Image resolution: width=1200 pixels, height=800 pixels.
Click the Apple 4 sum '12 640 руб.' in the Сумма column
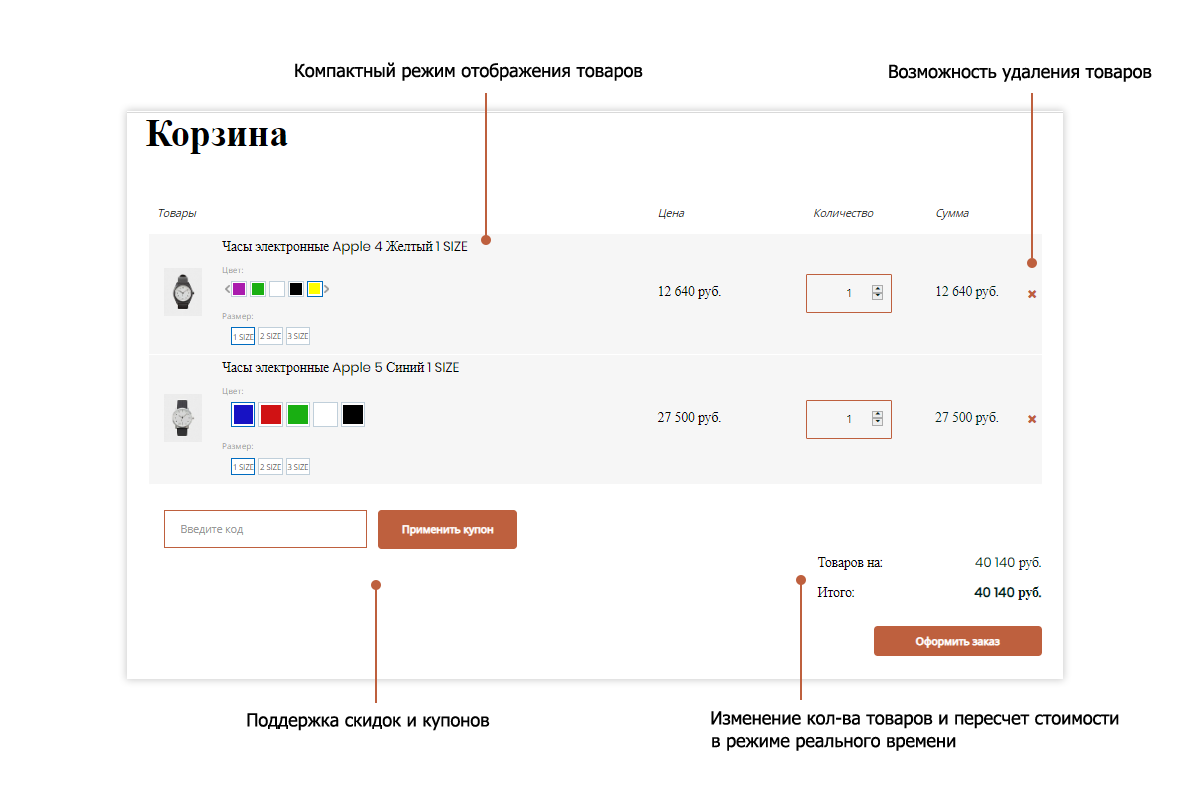(x=967, y=292)
